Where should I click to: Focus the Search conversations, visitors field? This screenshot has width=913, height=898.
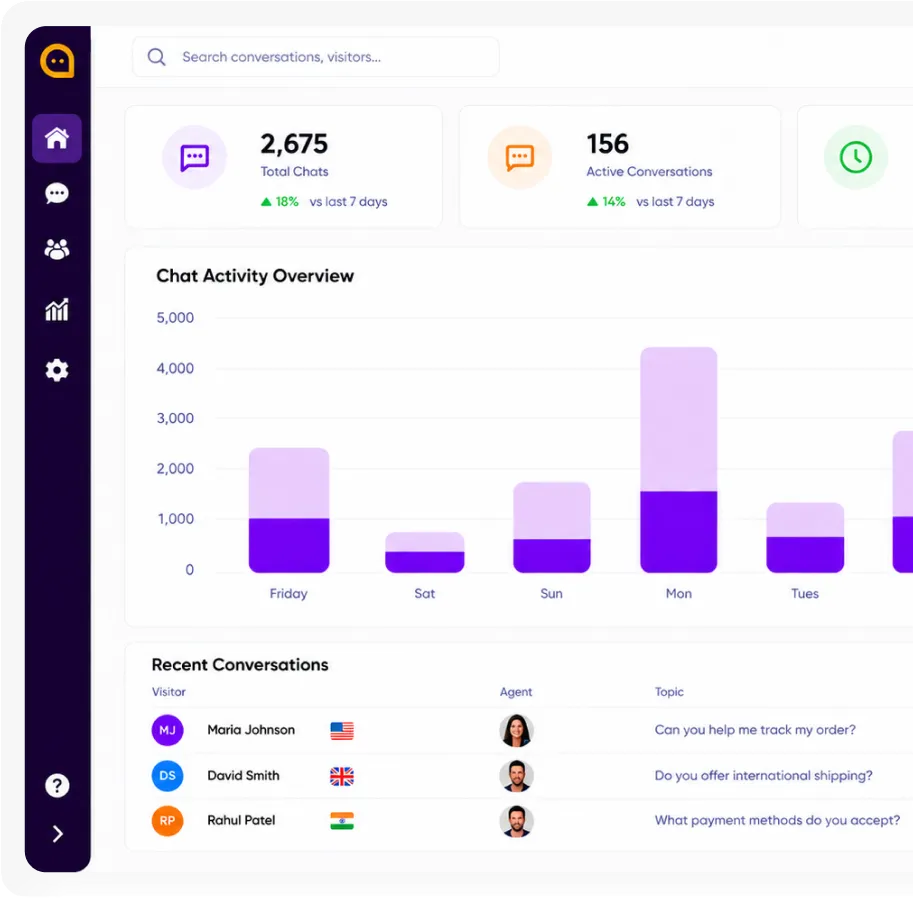316,57
